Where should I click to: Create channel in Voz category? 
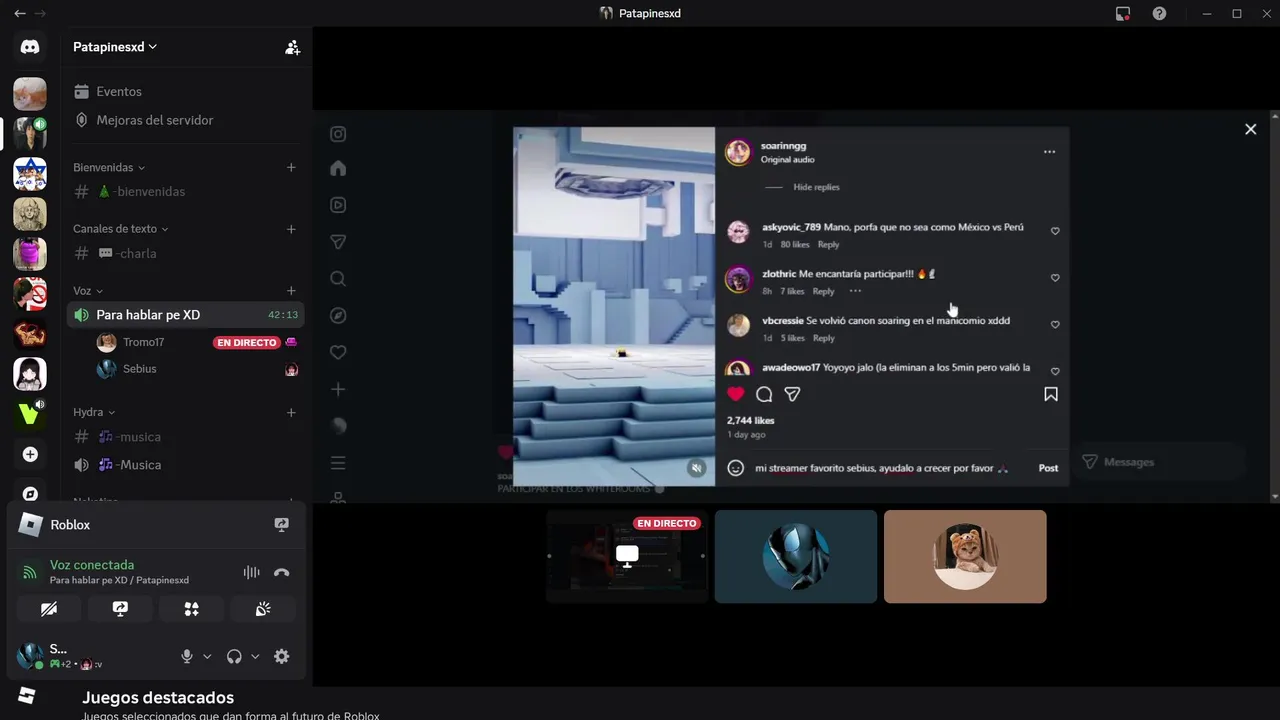(x=291, y=291)
